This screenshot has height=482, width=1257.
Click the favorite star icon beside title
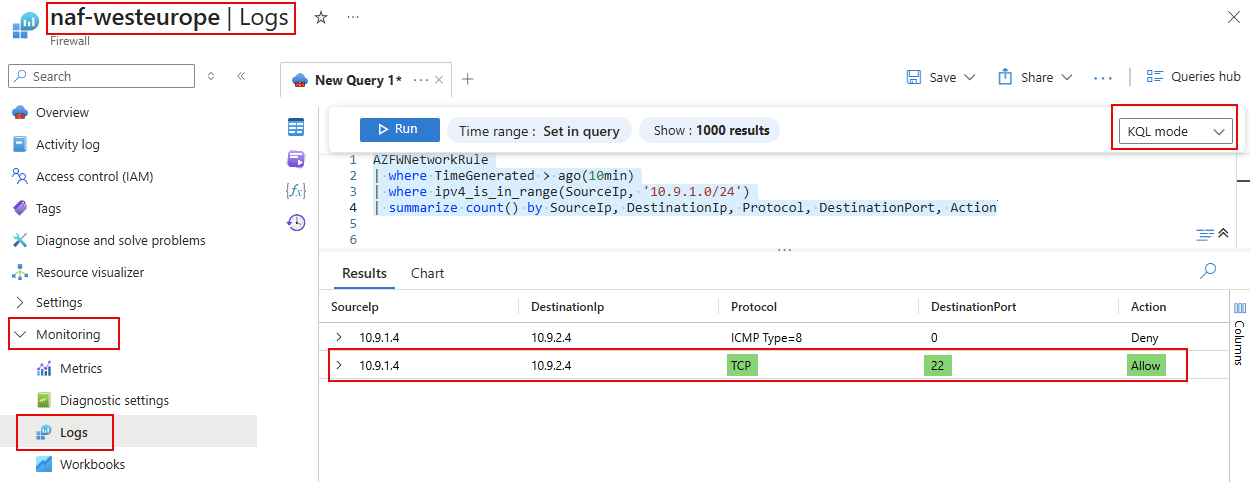[321, 18]
